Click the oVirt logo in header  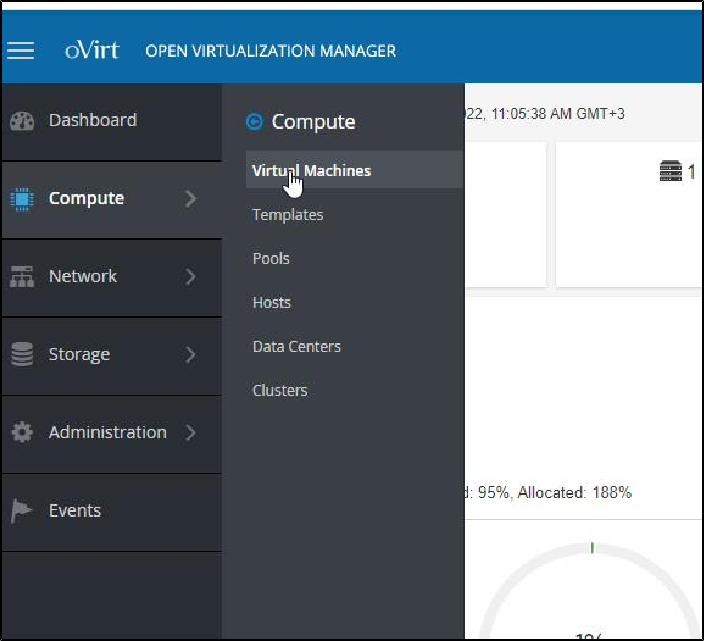[x=92, y=51]
